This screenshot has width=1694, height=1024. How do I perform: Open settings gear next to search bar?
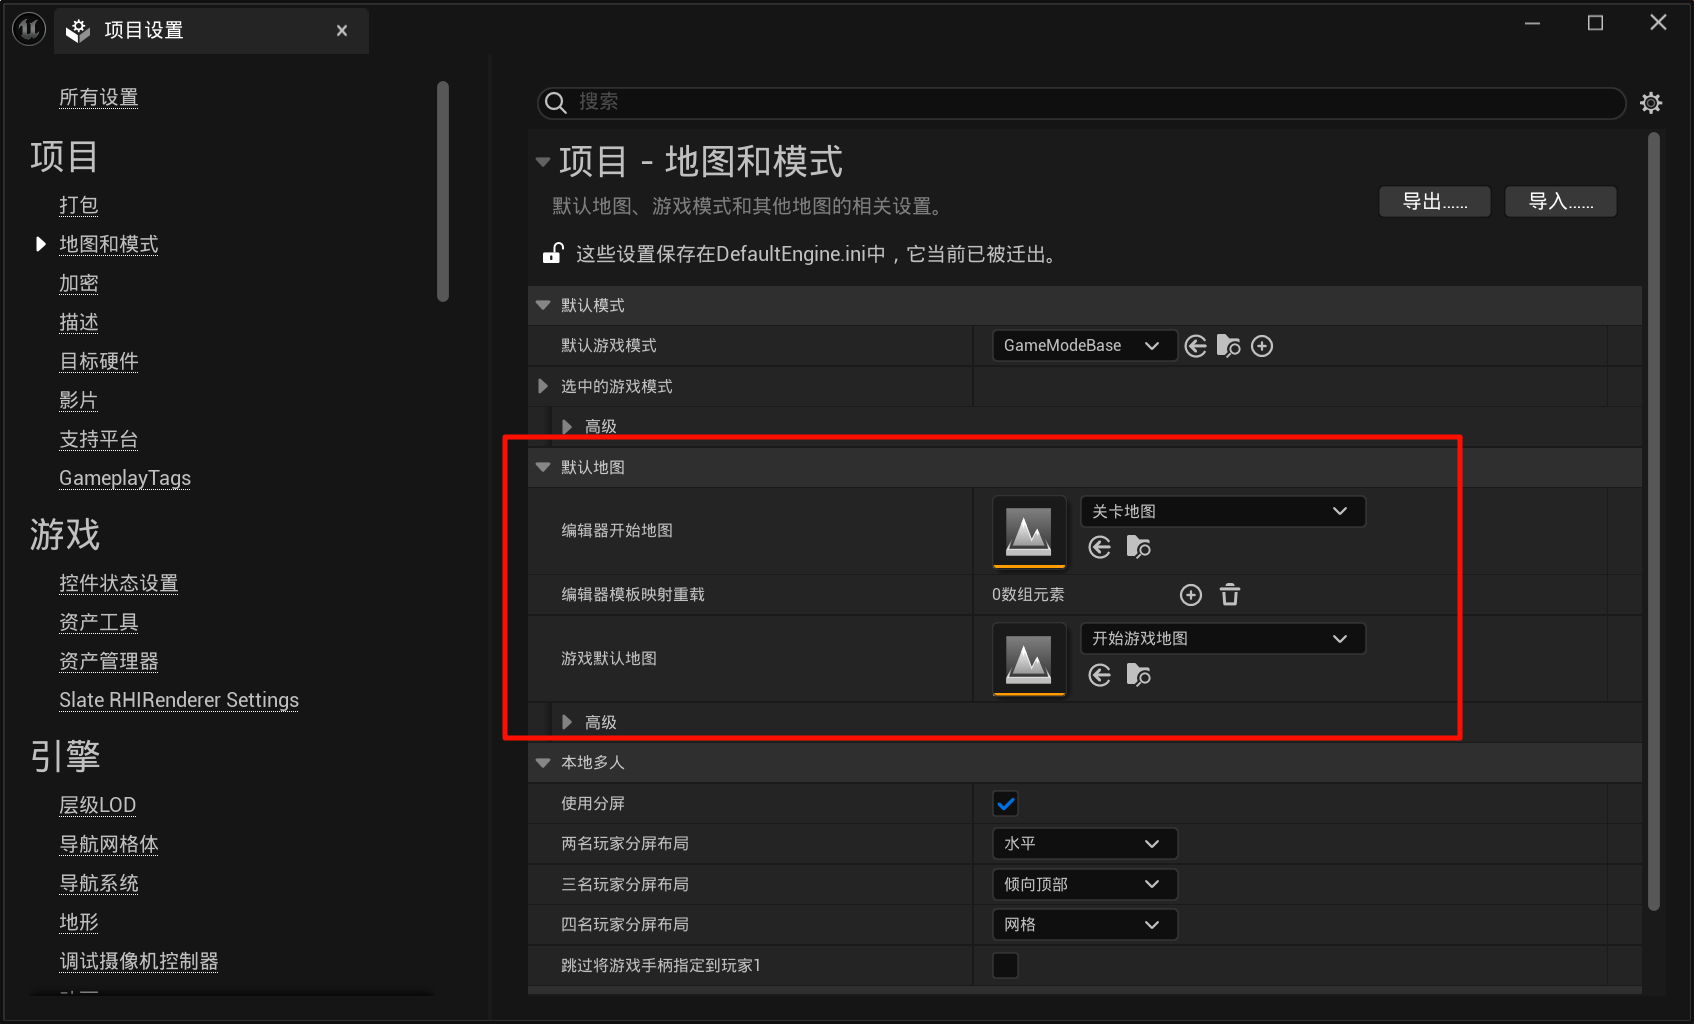click(1651, 103)
